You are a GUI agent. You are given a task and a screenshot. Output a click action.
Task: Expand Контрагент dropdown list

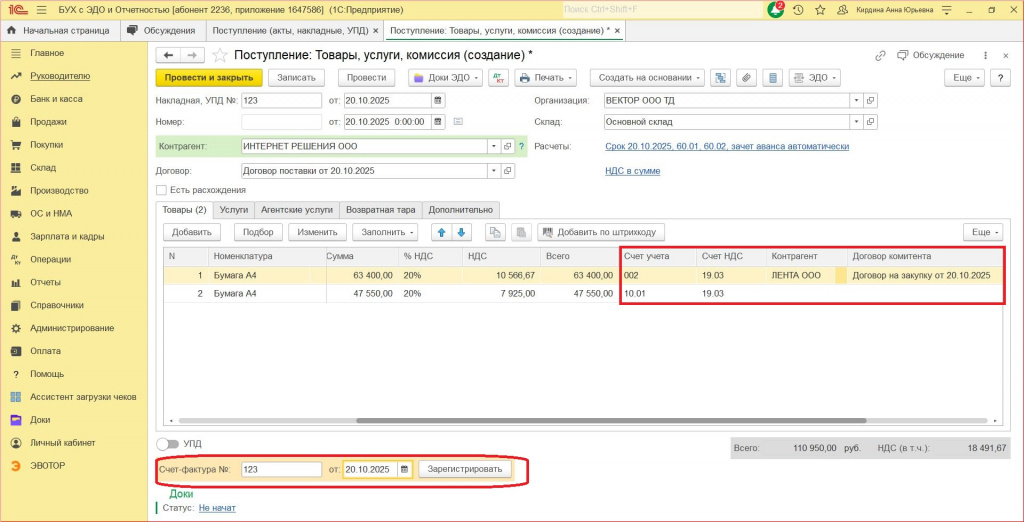(x=494, y=146)
